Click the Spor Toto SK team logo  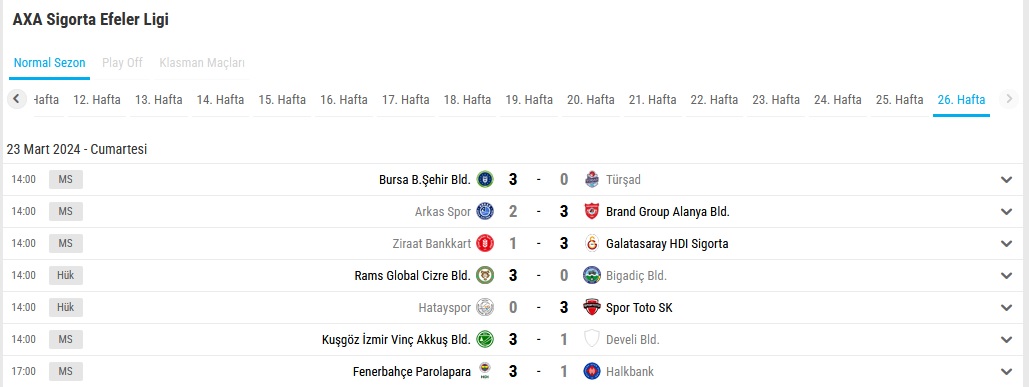pos(592,308)
